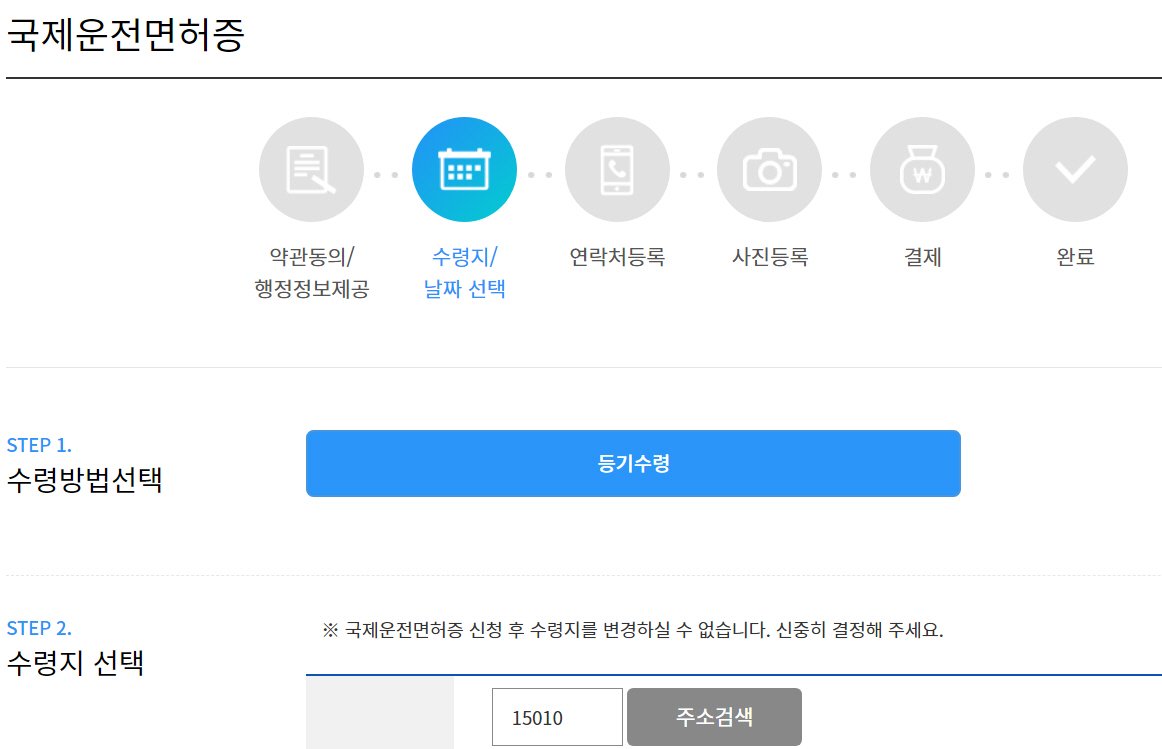The image size is (1162, 749).
Task: Click the won money bag payment icon
Action: click(922, 170)
